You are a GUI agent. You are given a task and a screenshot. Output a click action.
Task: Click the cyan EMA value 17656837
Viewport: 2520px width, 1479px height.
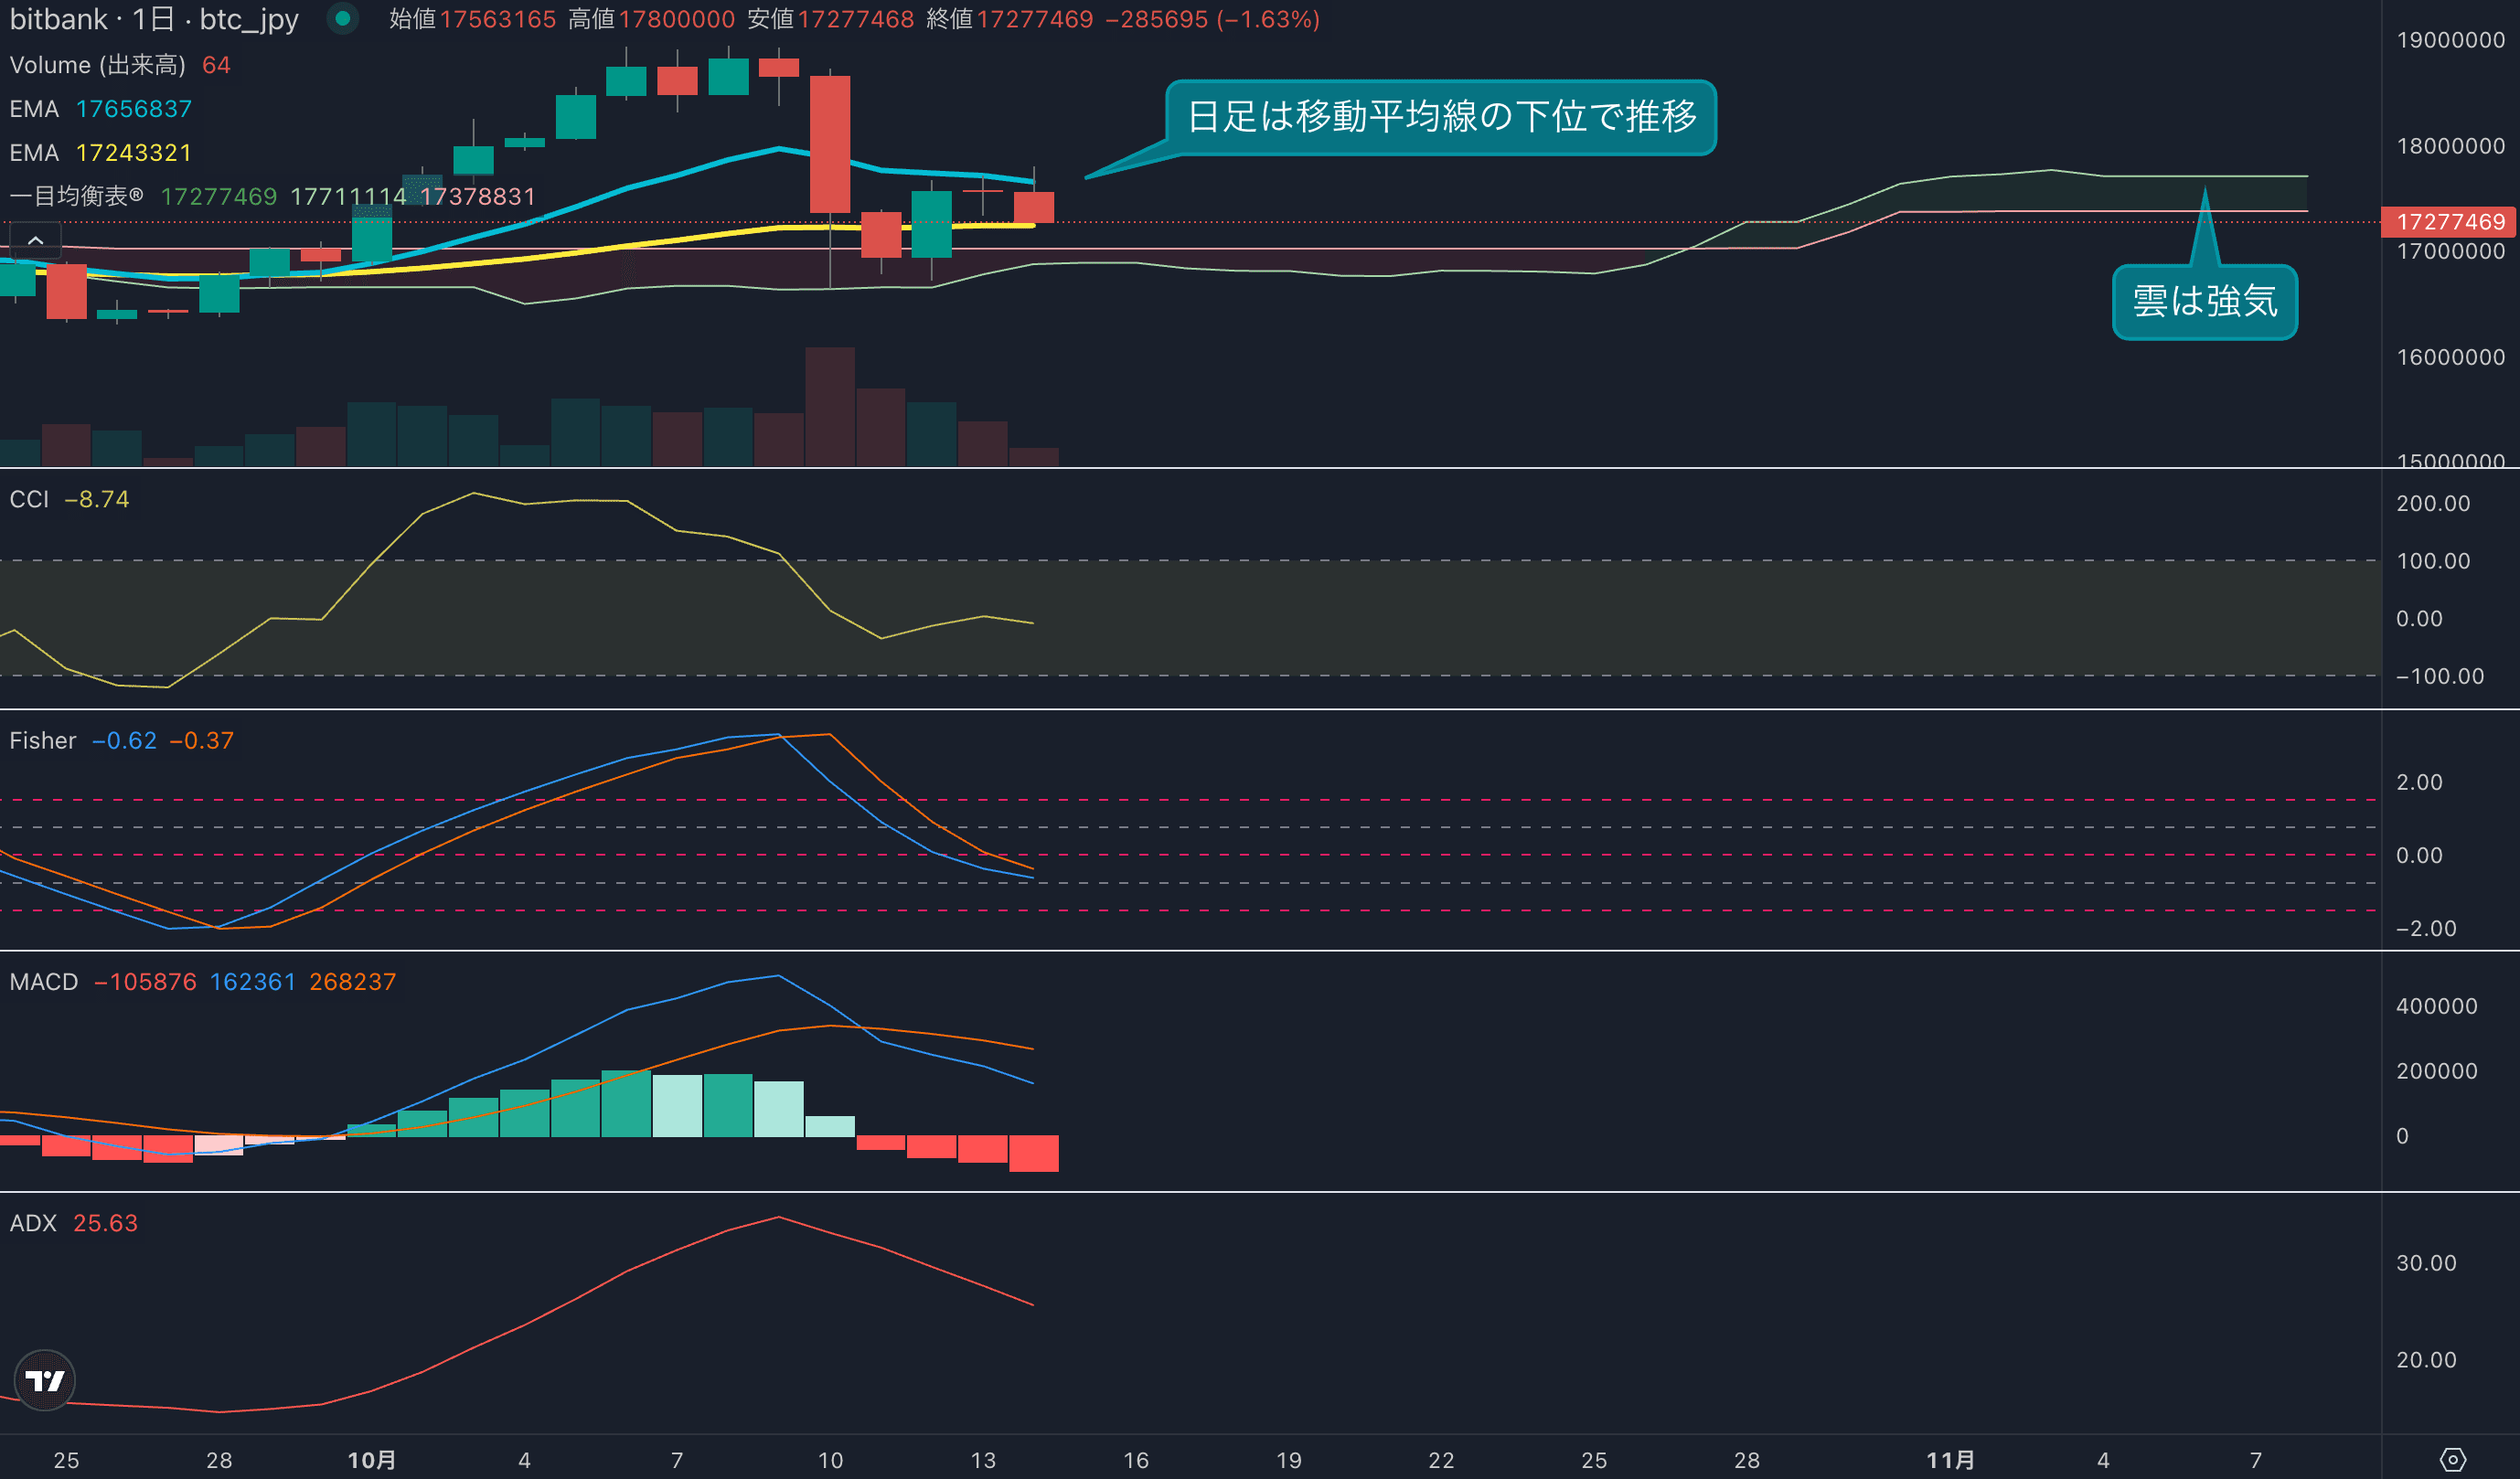tap(133, 108)
